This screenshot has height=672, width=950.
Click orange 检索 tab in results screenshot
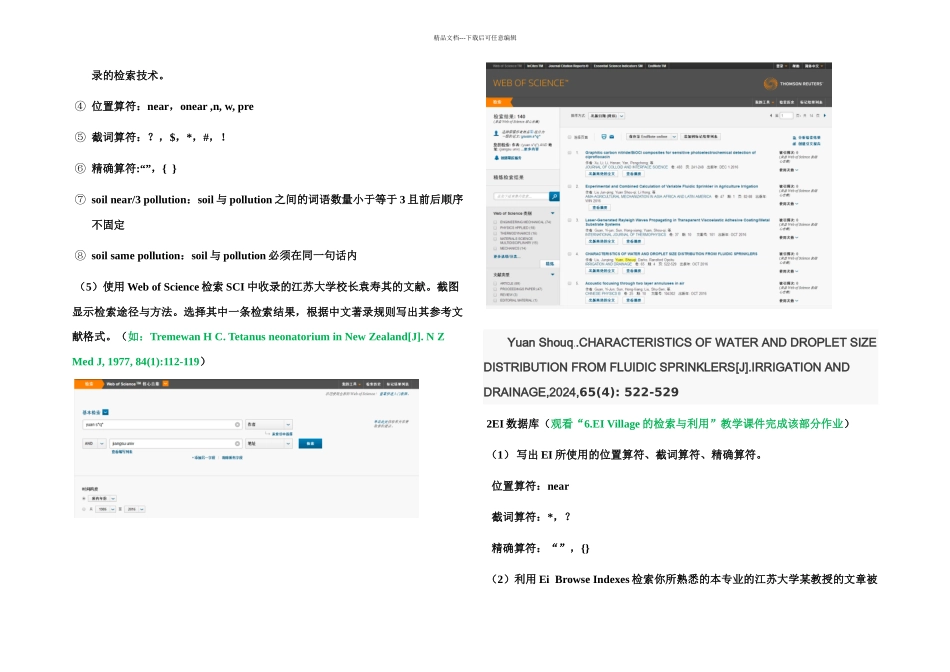pyautogui.click(x=497, y=102)
